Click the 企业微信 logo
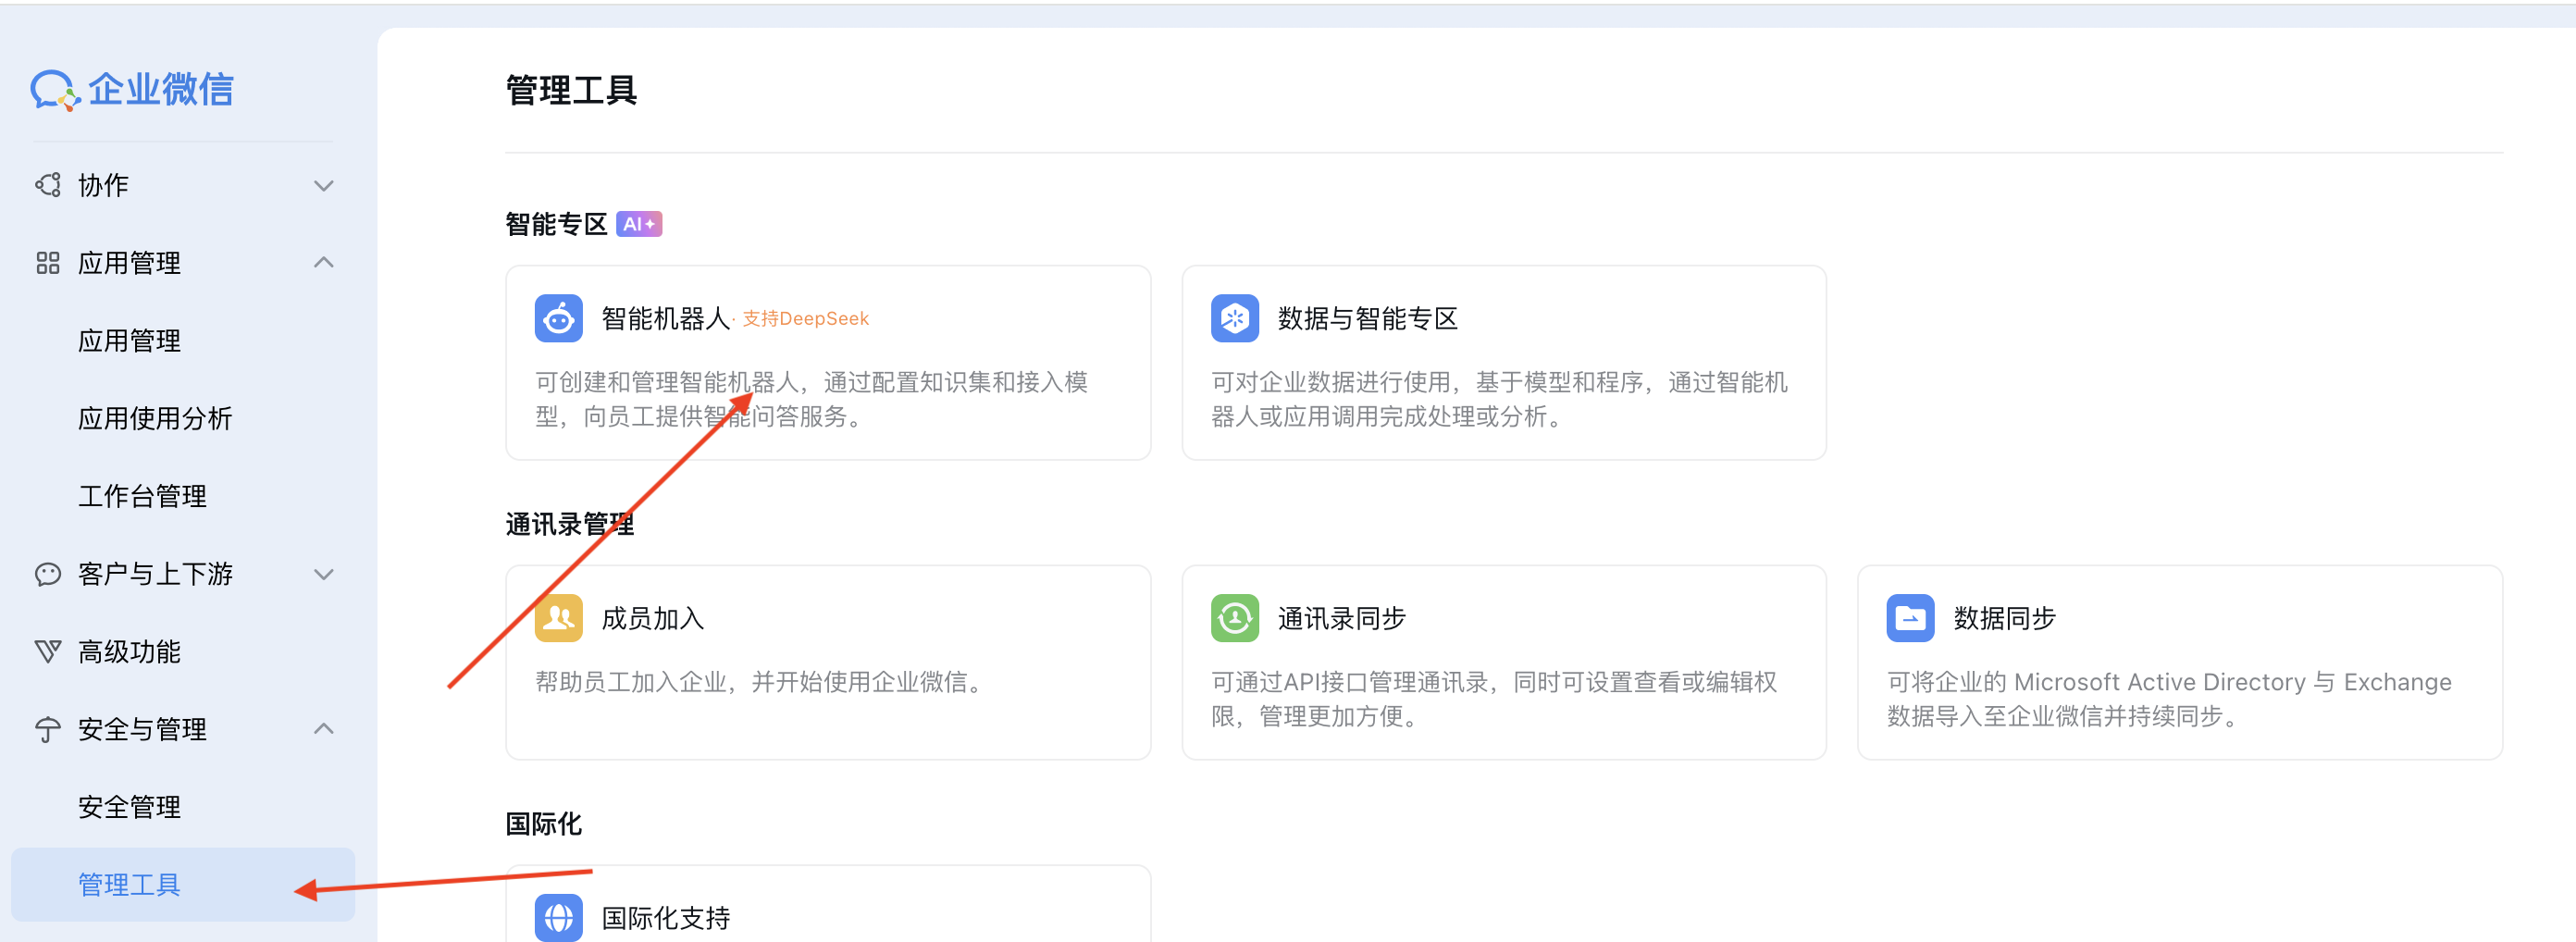 point(133,88)
